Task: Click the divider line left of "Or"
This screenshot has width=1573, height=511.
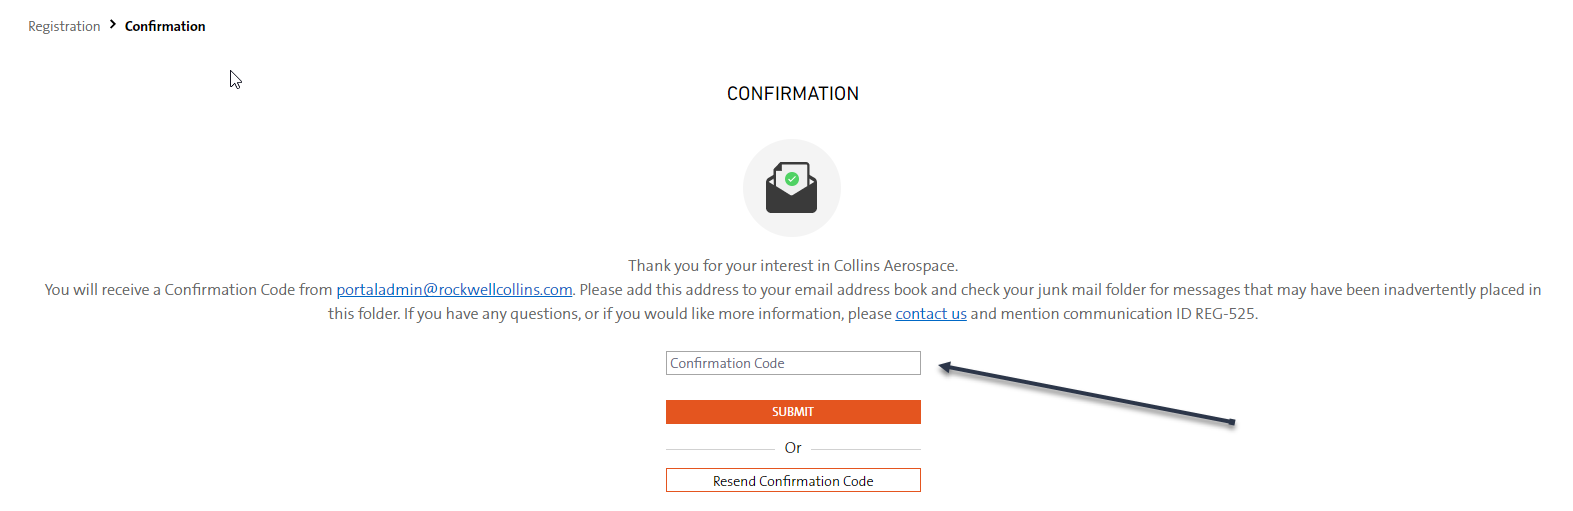Action: 720,449
